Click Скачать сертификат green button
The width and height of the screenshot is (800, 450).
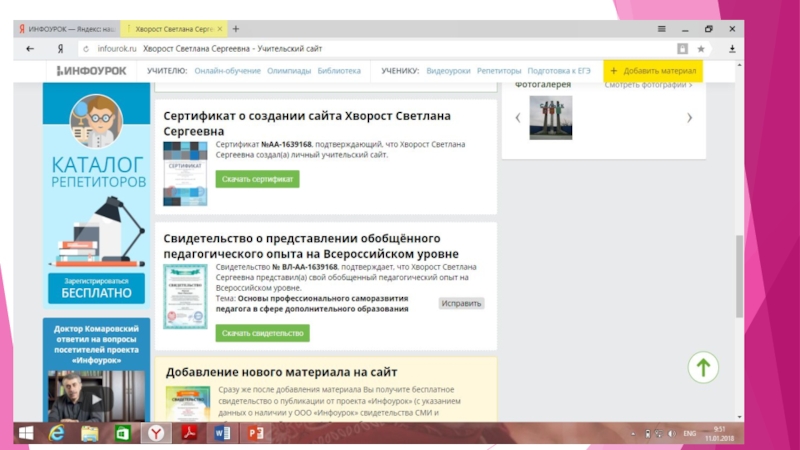click(257, 179)
